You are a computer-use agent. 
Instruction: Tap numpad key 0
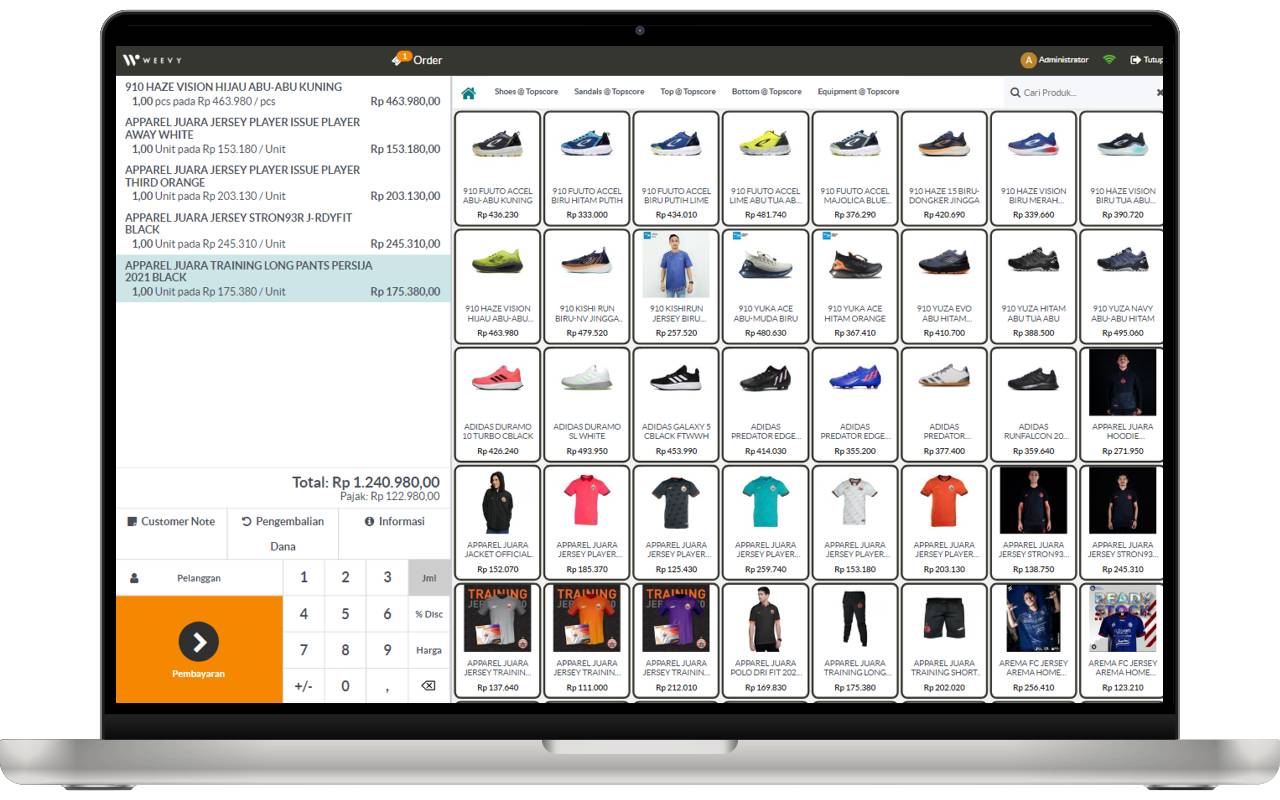346,686
